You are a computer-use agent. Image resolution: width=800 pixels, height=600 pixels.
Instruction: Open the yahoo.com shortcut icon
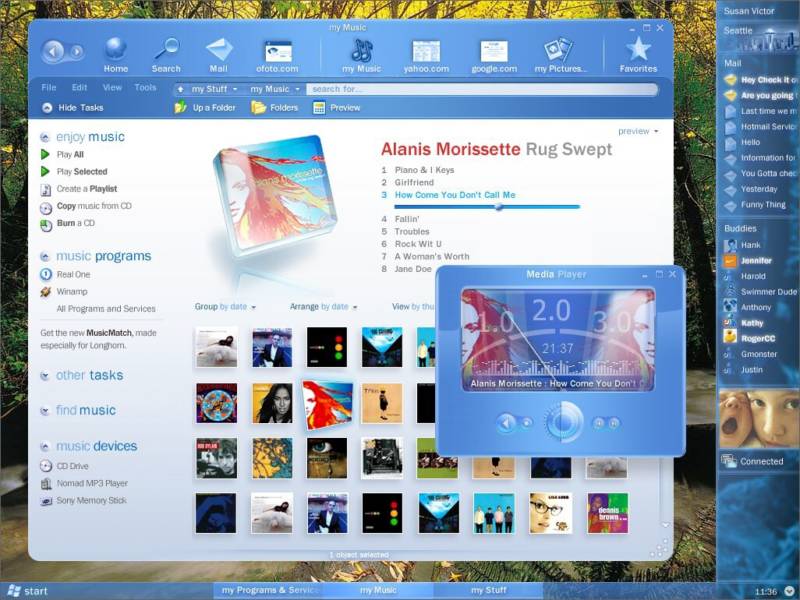427,52
